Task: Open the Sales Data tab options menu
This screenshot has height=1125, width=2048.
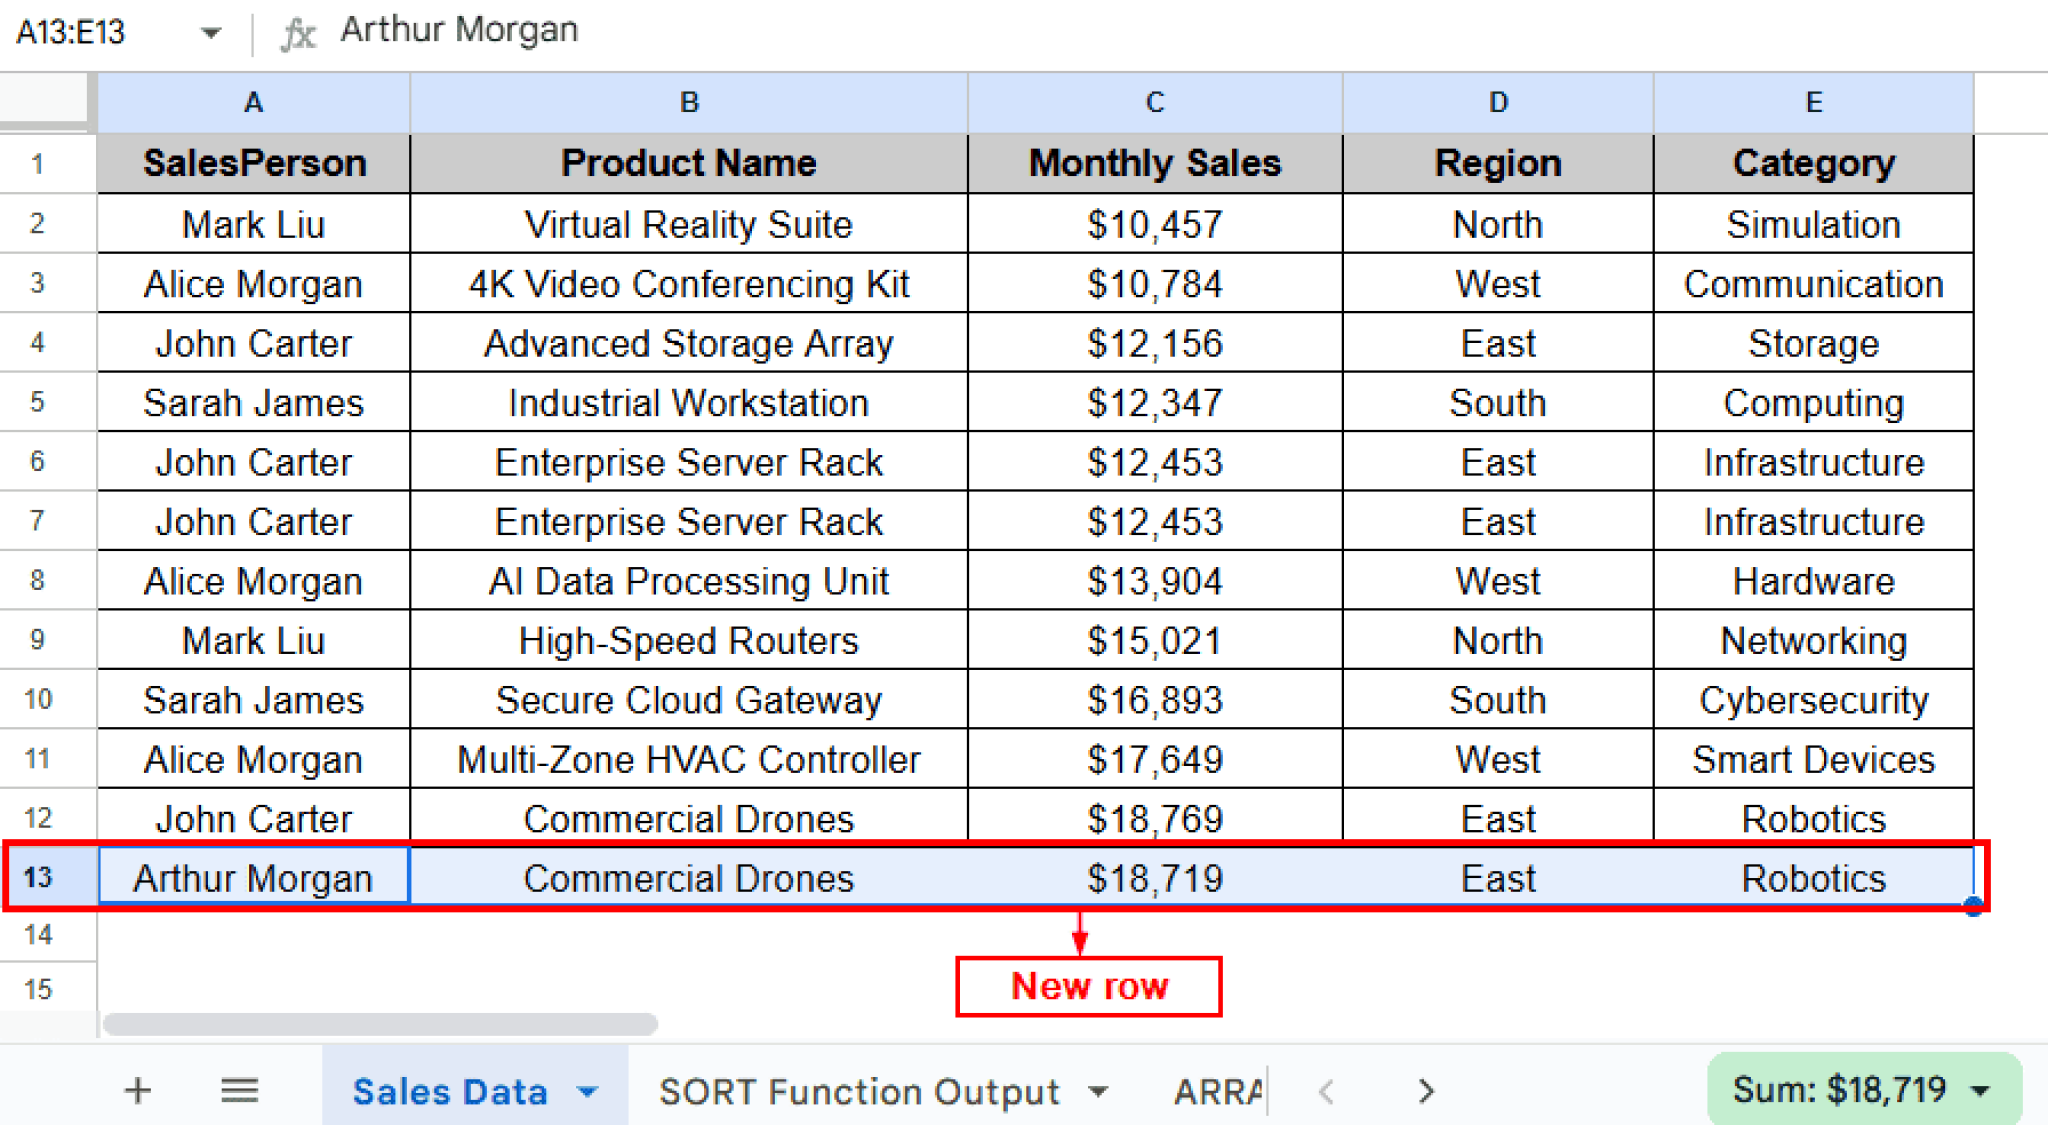Action: point(587,1090)
